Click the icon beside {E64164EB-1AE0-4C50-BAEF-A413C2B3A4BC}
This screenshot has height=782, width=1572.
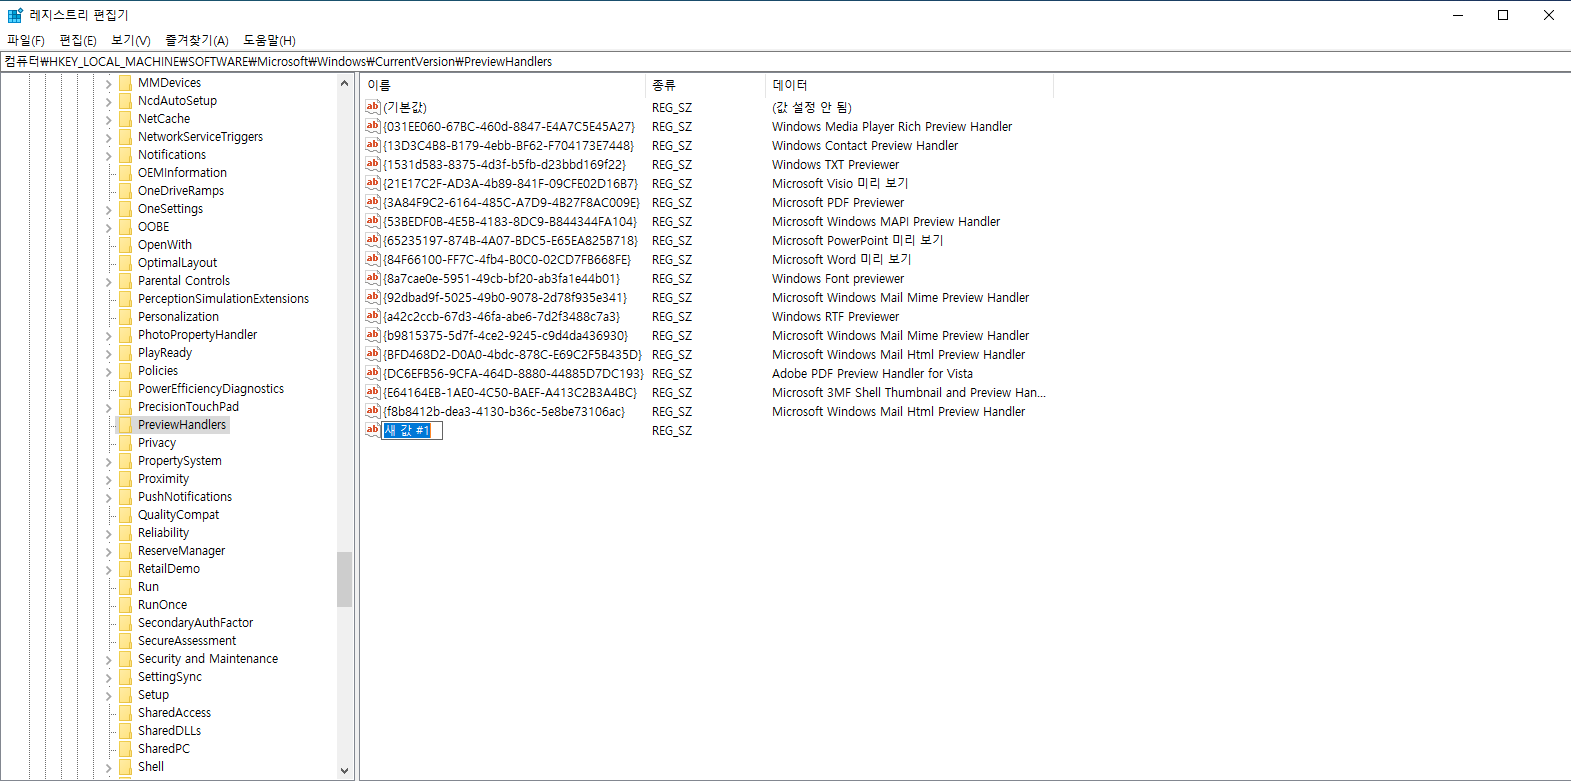(x=373, y=392)
